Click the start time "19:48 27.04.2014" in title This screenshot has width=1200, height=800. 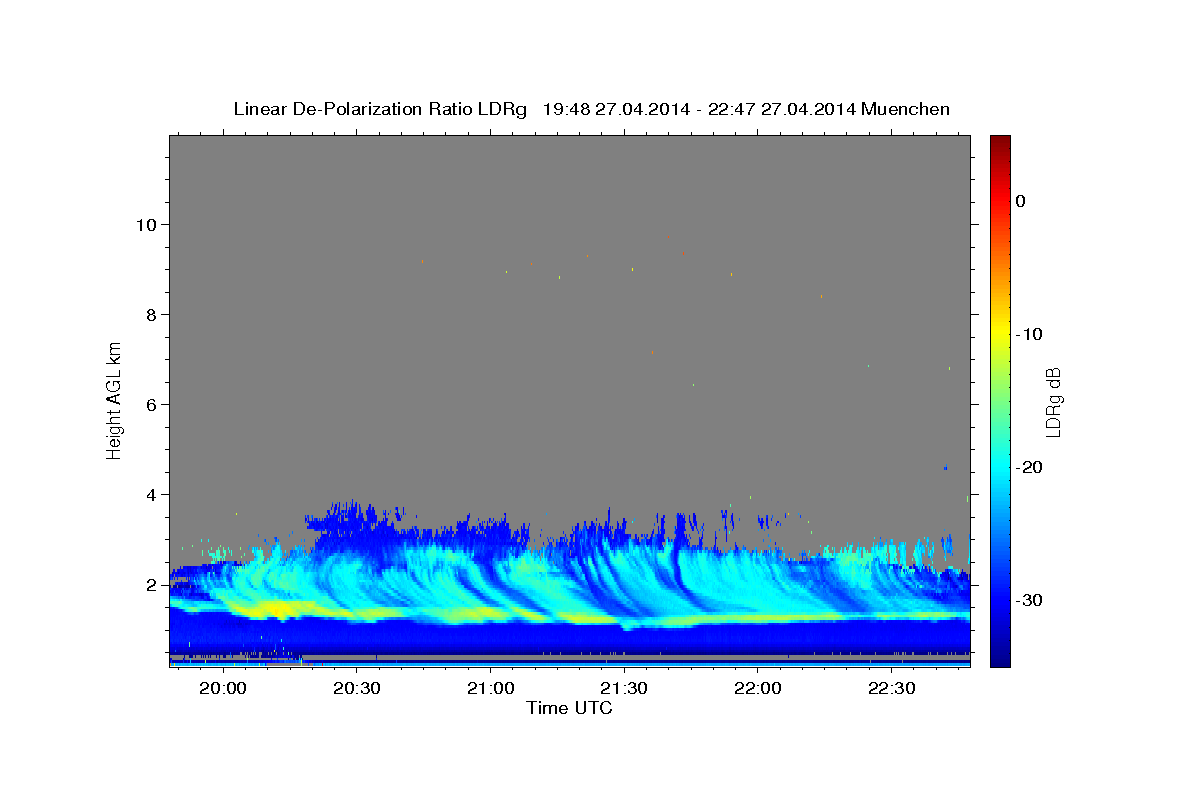[x=616, y=109]
